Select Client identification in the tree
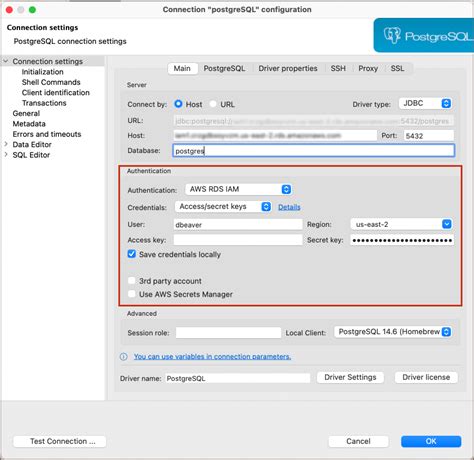The height and width of the screenshot is (460, 474). tap(56, 92)
